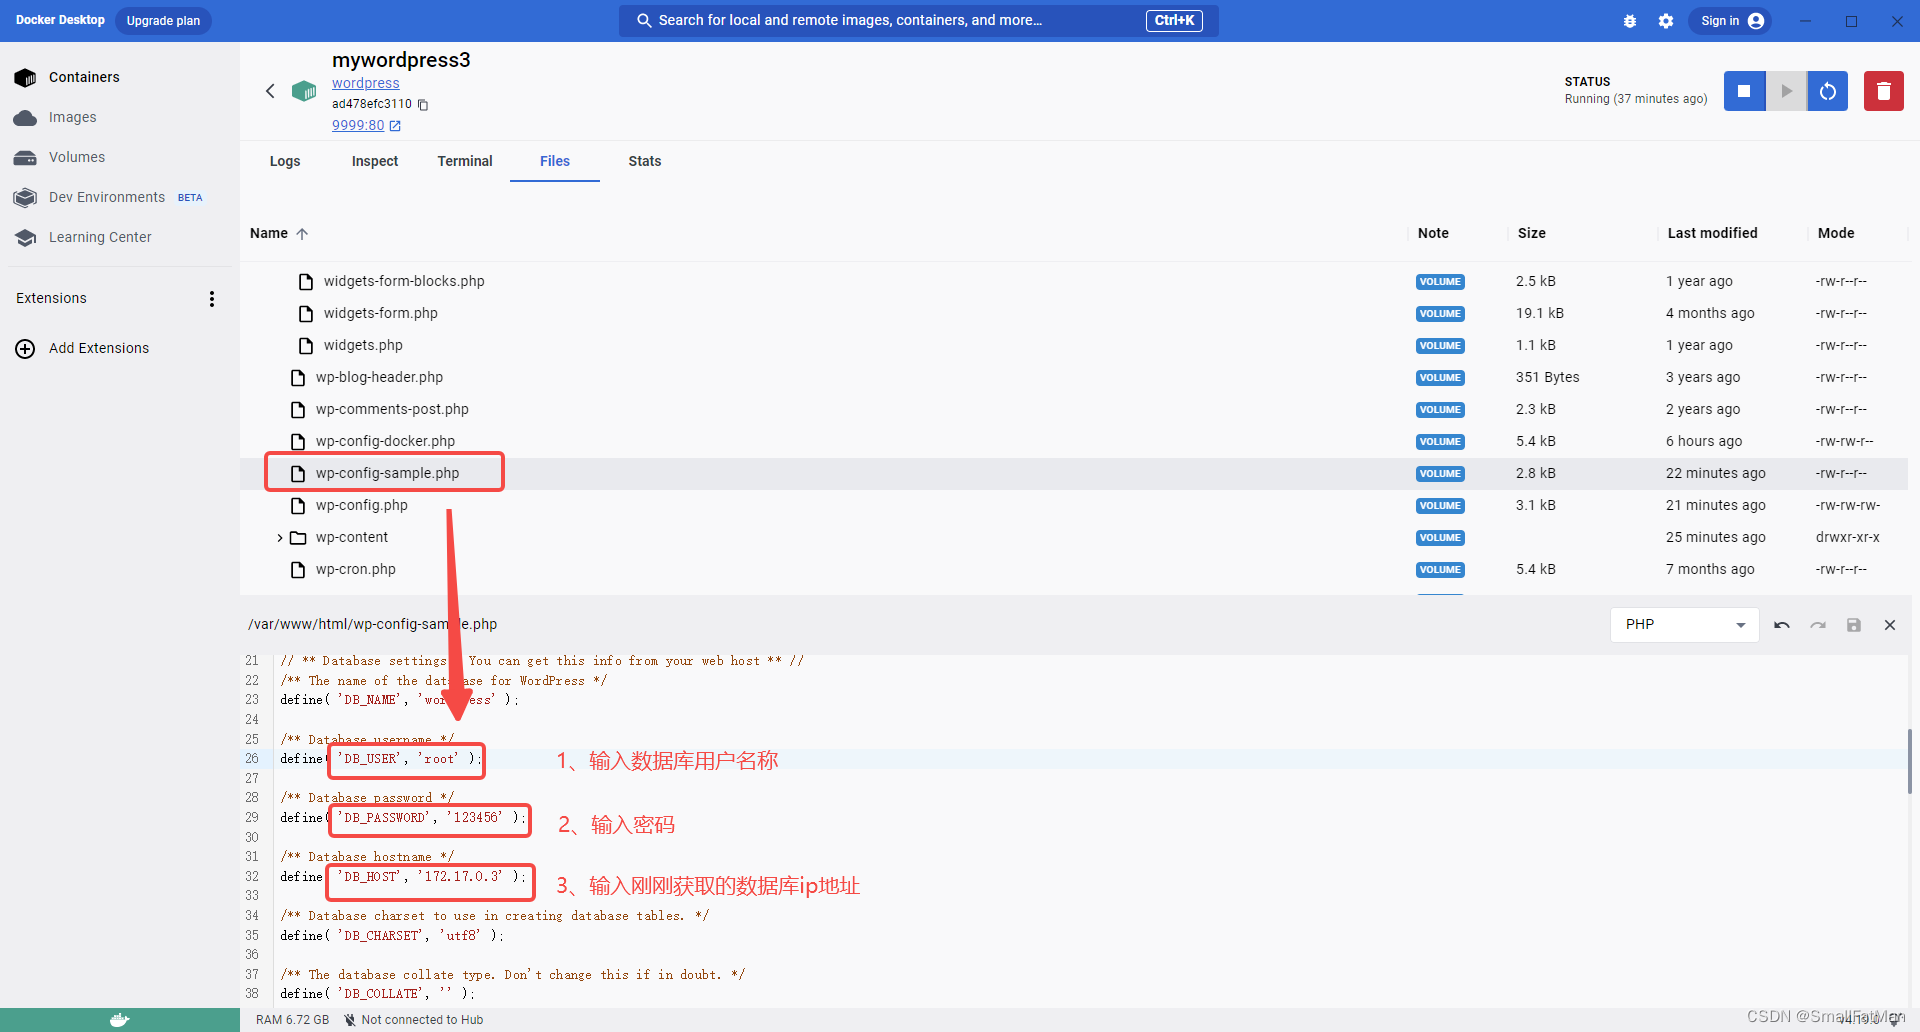The width and height of the screenshot is (1920, 1032).
Task: Go back with the left arrow
Action: [270, 91]
